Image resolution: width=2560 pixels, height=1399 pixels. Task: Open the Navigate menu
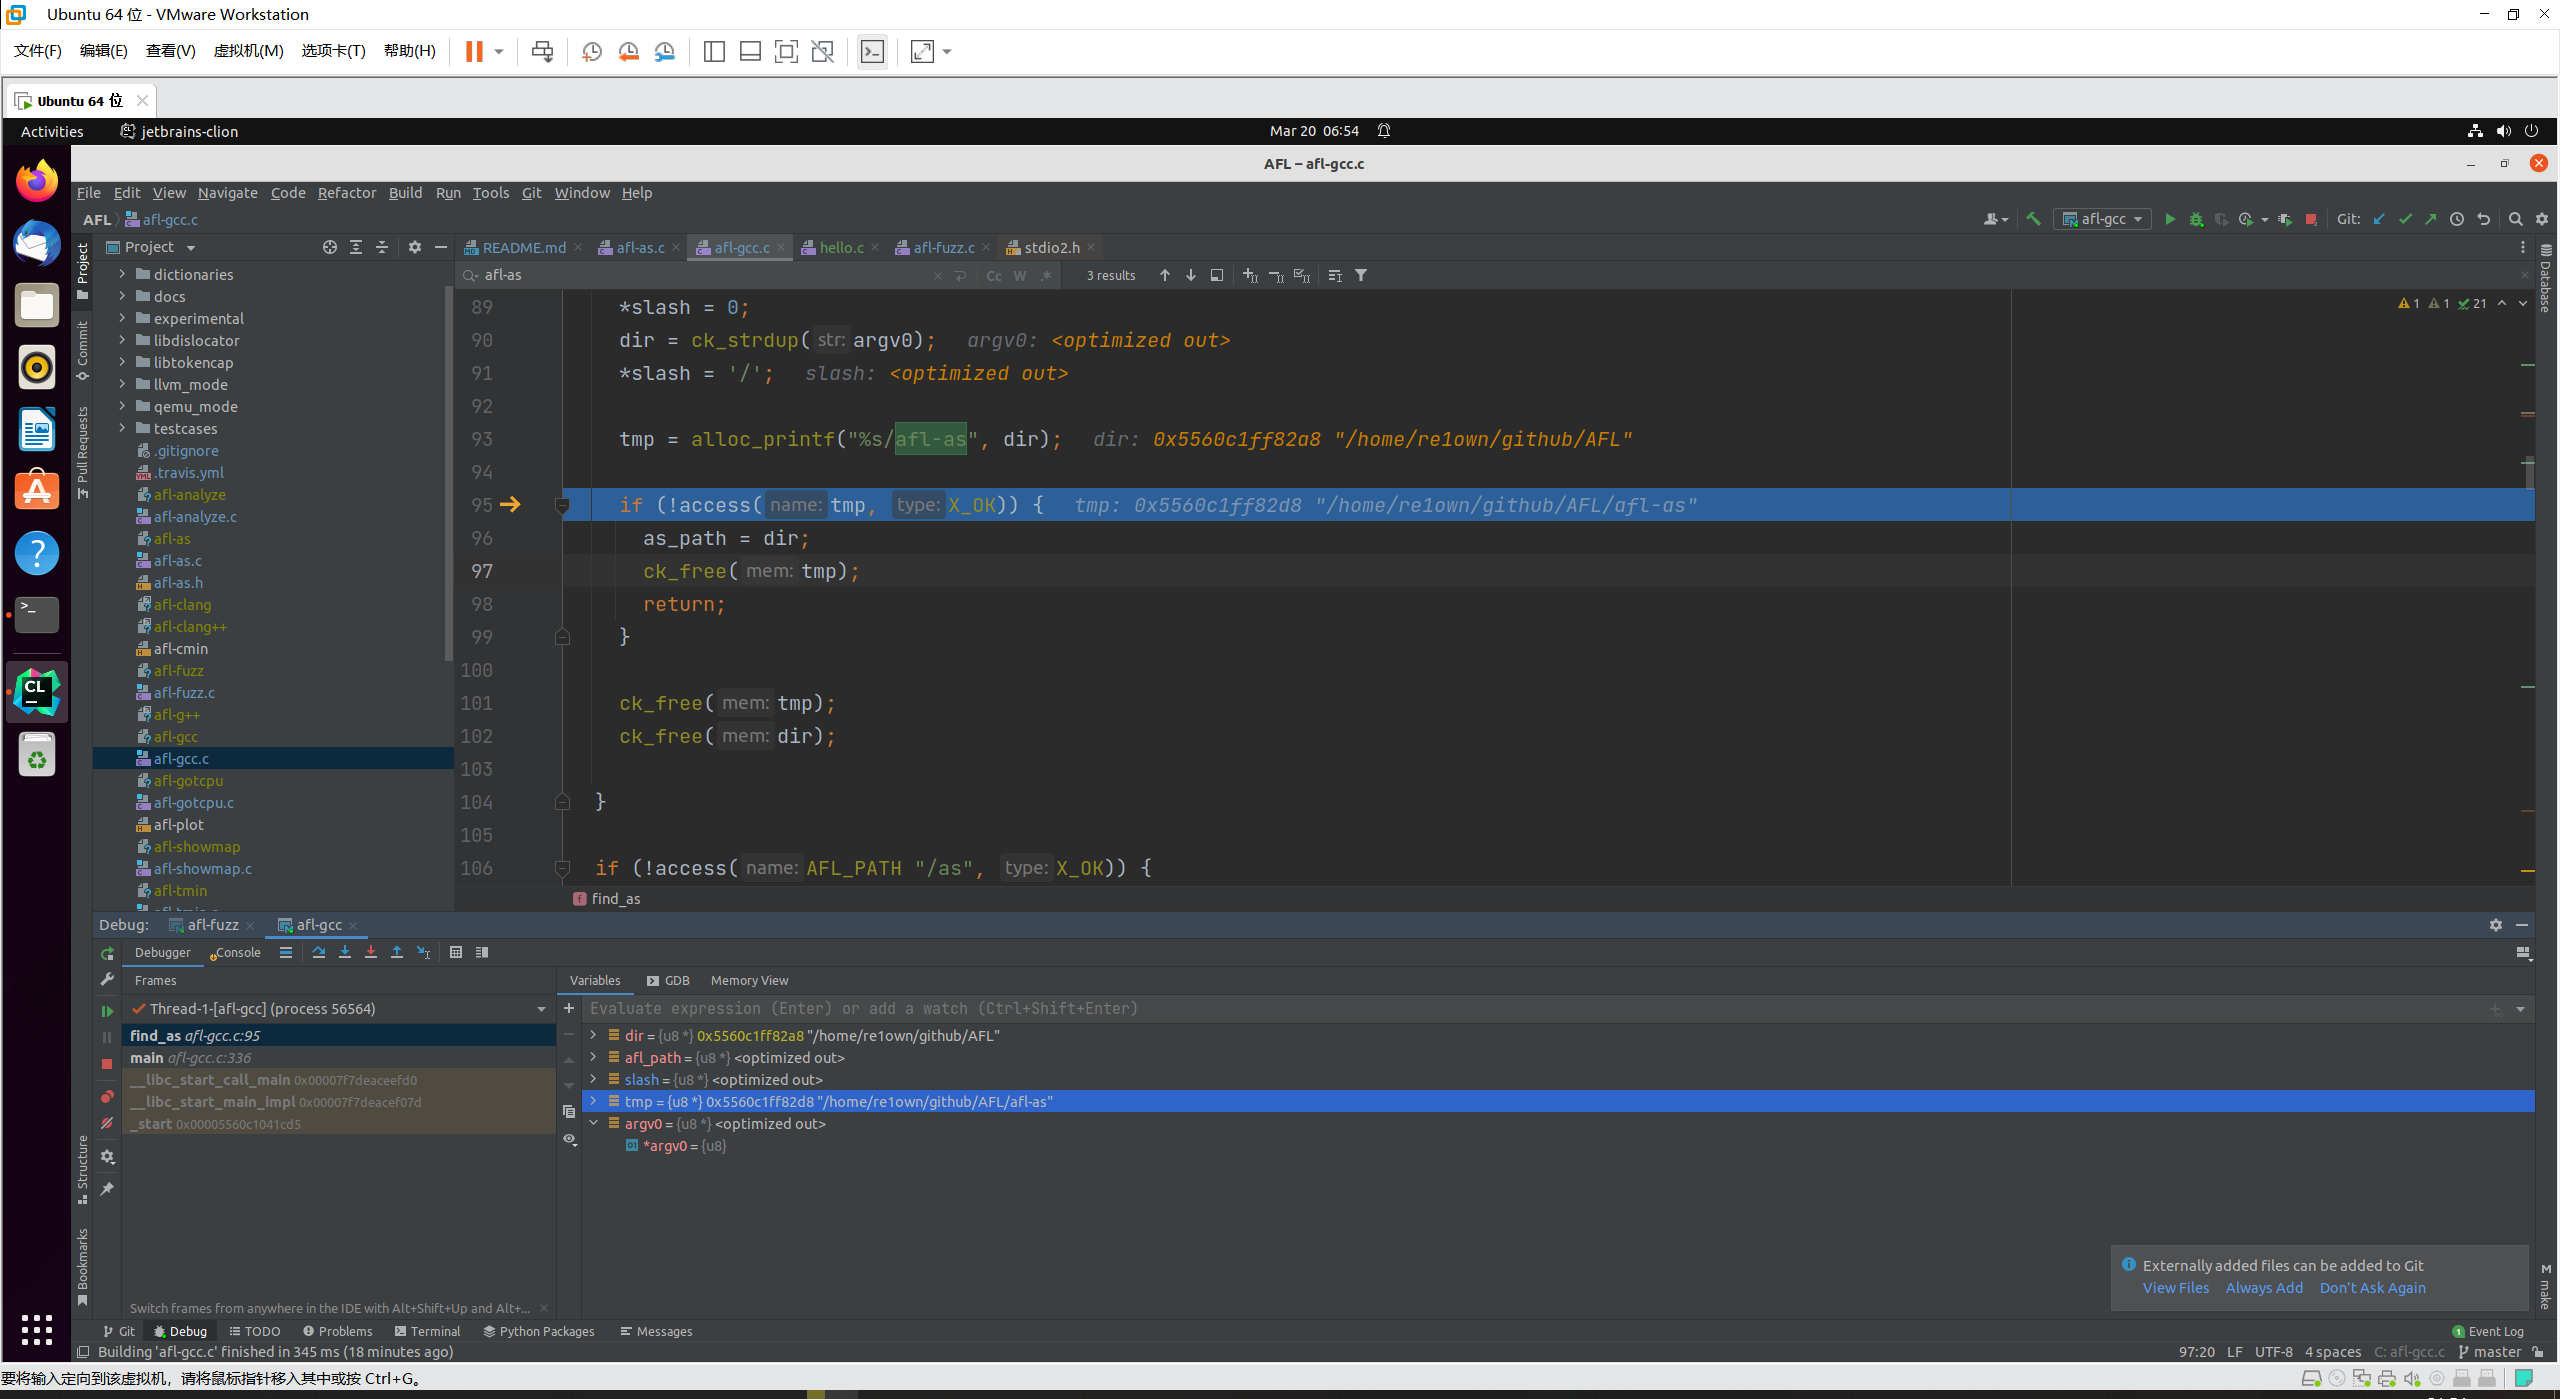[x=227, y=193]
